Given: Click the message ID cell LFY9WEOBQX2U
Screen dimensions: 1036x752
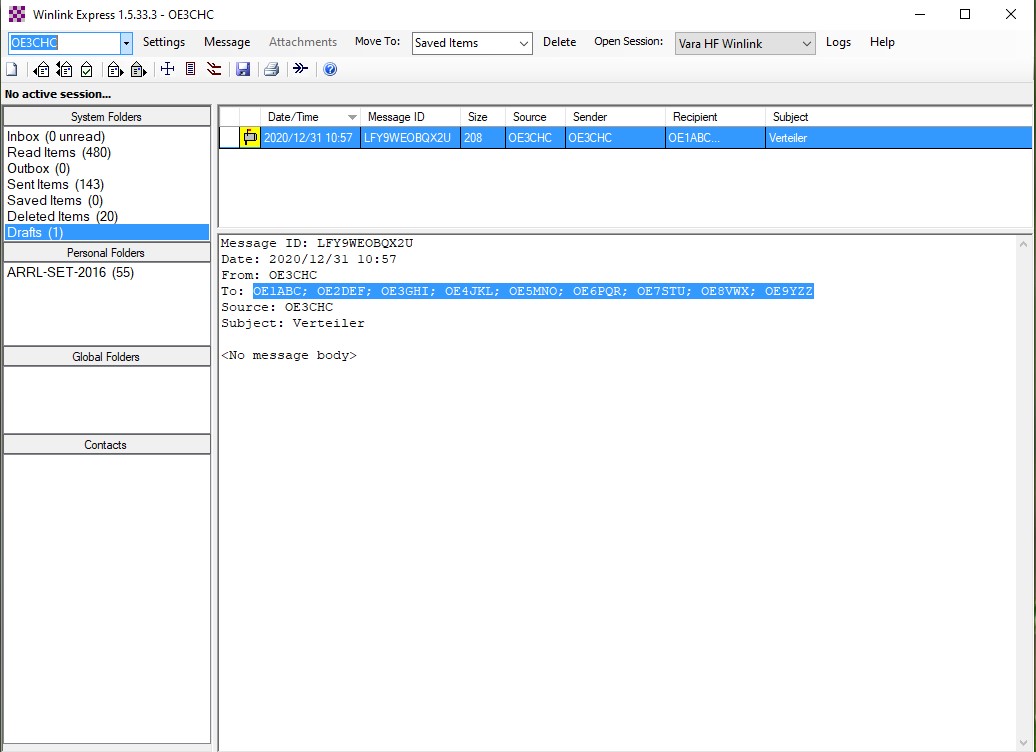Looking at the screenshot, I should pos(408,138).
